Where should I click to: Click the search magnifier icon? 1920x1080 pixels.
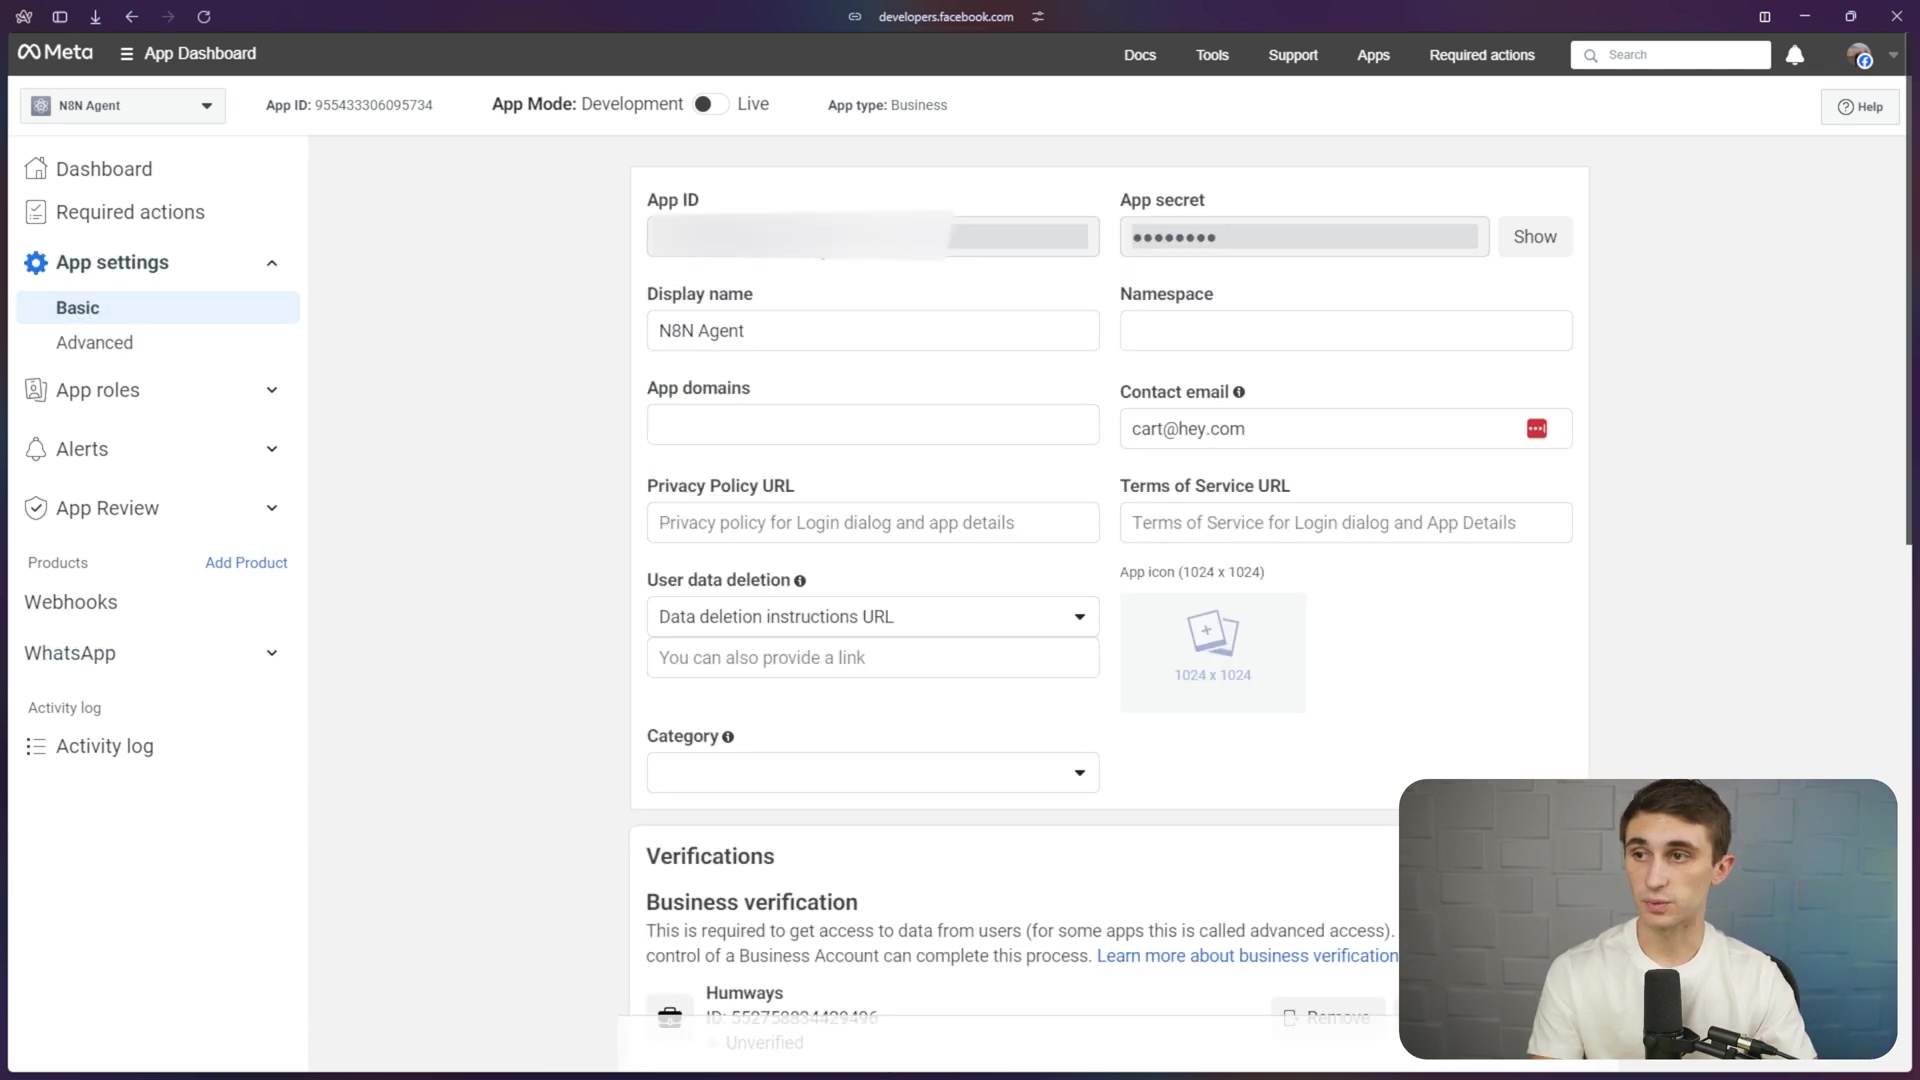click(x=1590, y=55)
